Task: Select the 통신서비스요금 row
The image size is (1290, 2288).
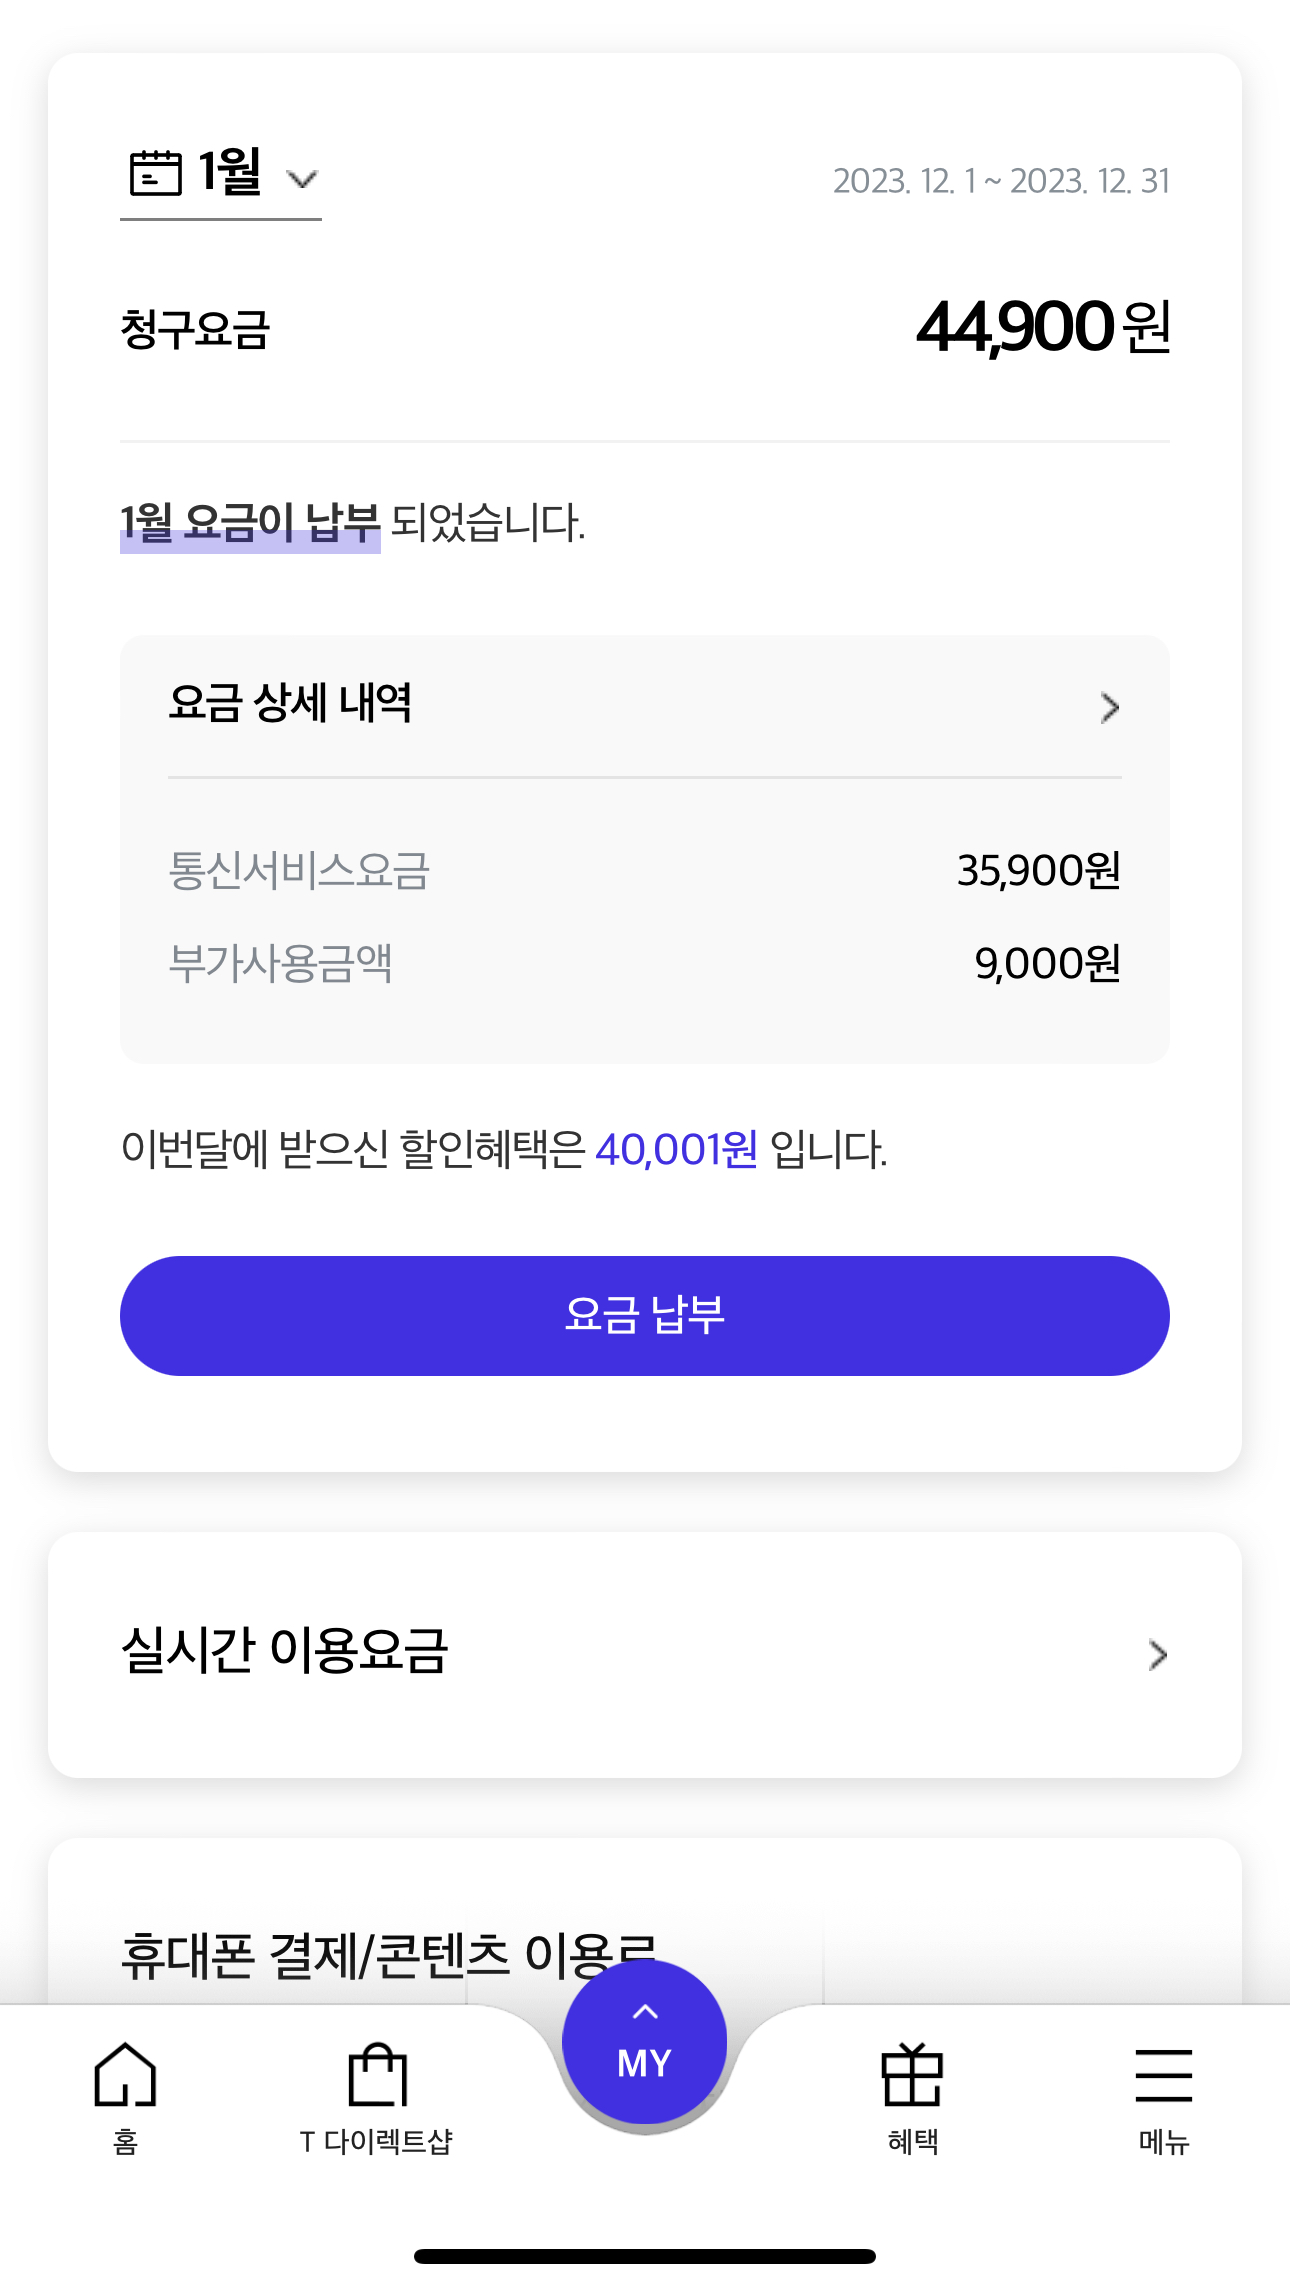Action: click(x=644, y=870)
